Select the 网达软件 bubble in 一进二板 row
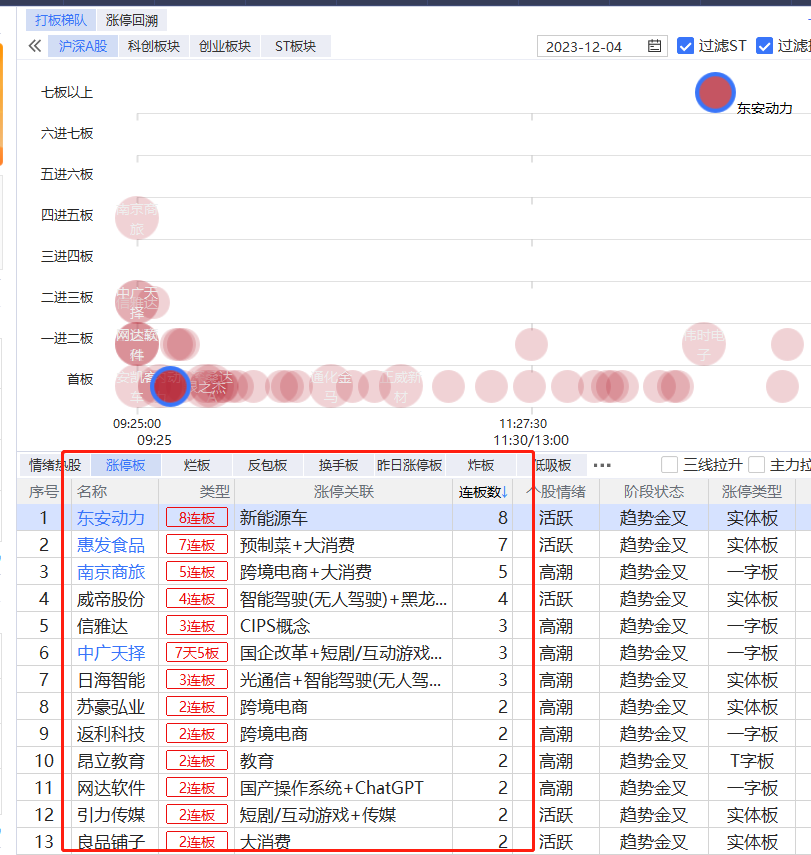811x855 pixels. 137,344
